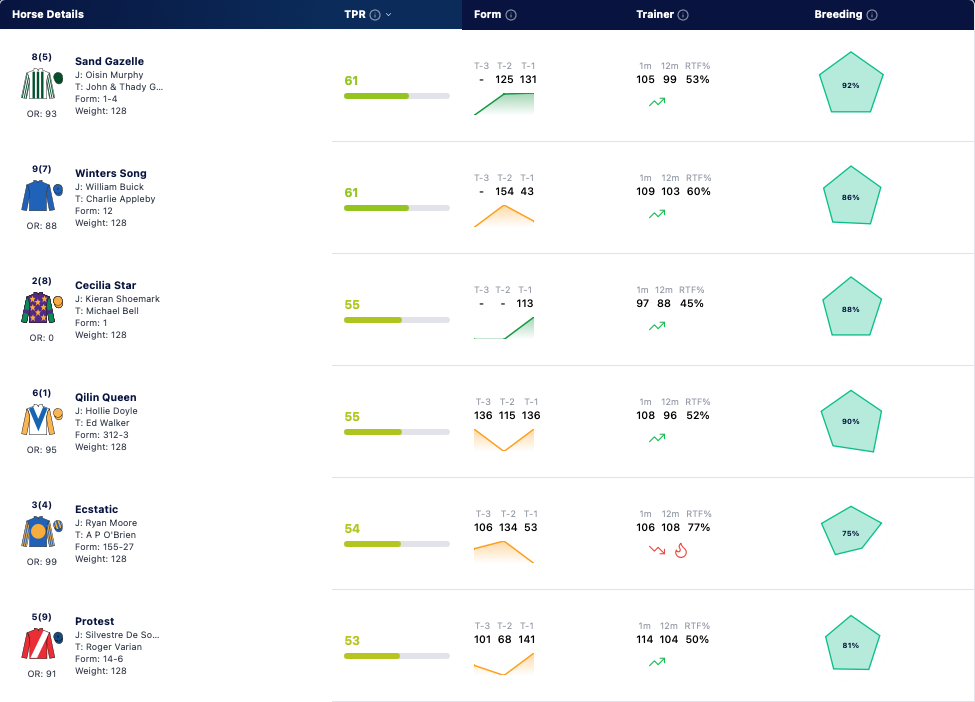Click the Breeding column info icon
This screenshot has width=975, height=702.
[x=872, y=15]
